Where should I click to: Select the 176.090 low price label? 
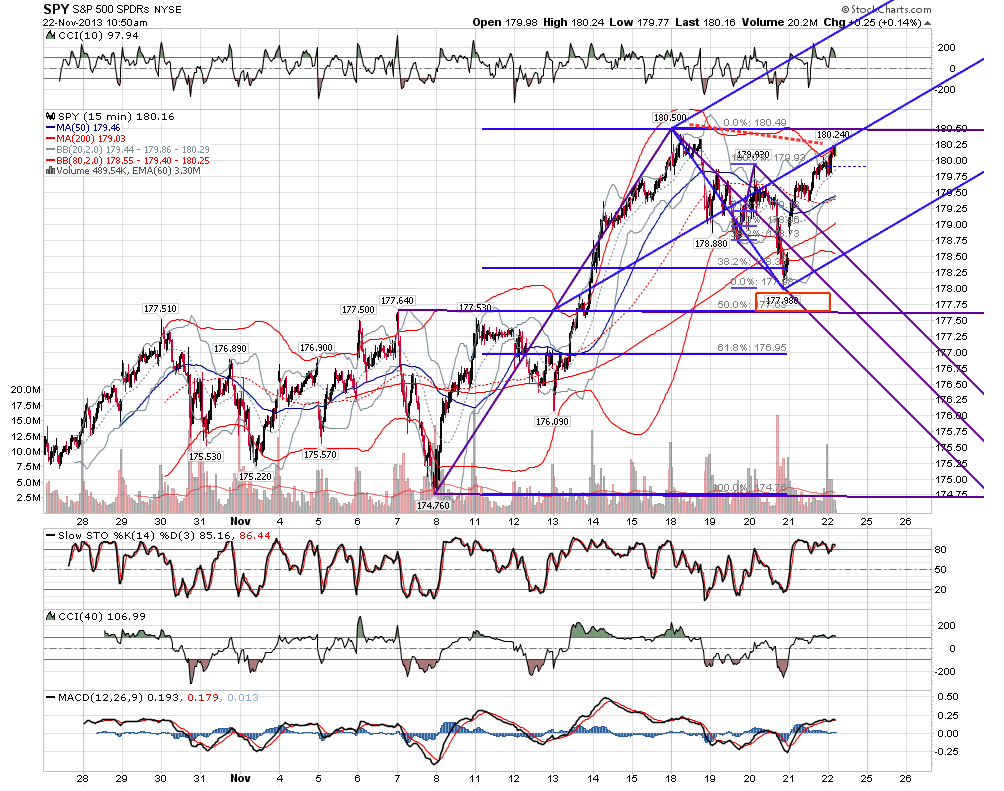click(x=552, y=422)
